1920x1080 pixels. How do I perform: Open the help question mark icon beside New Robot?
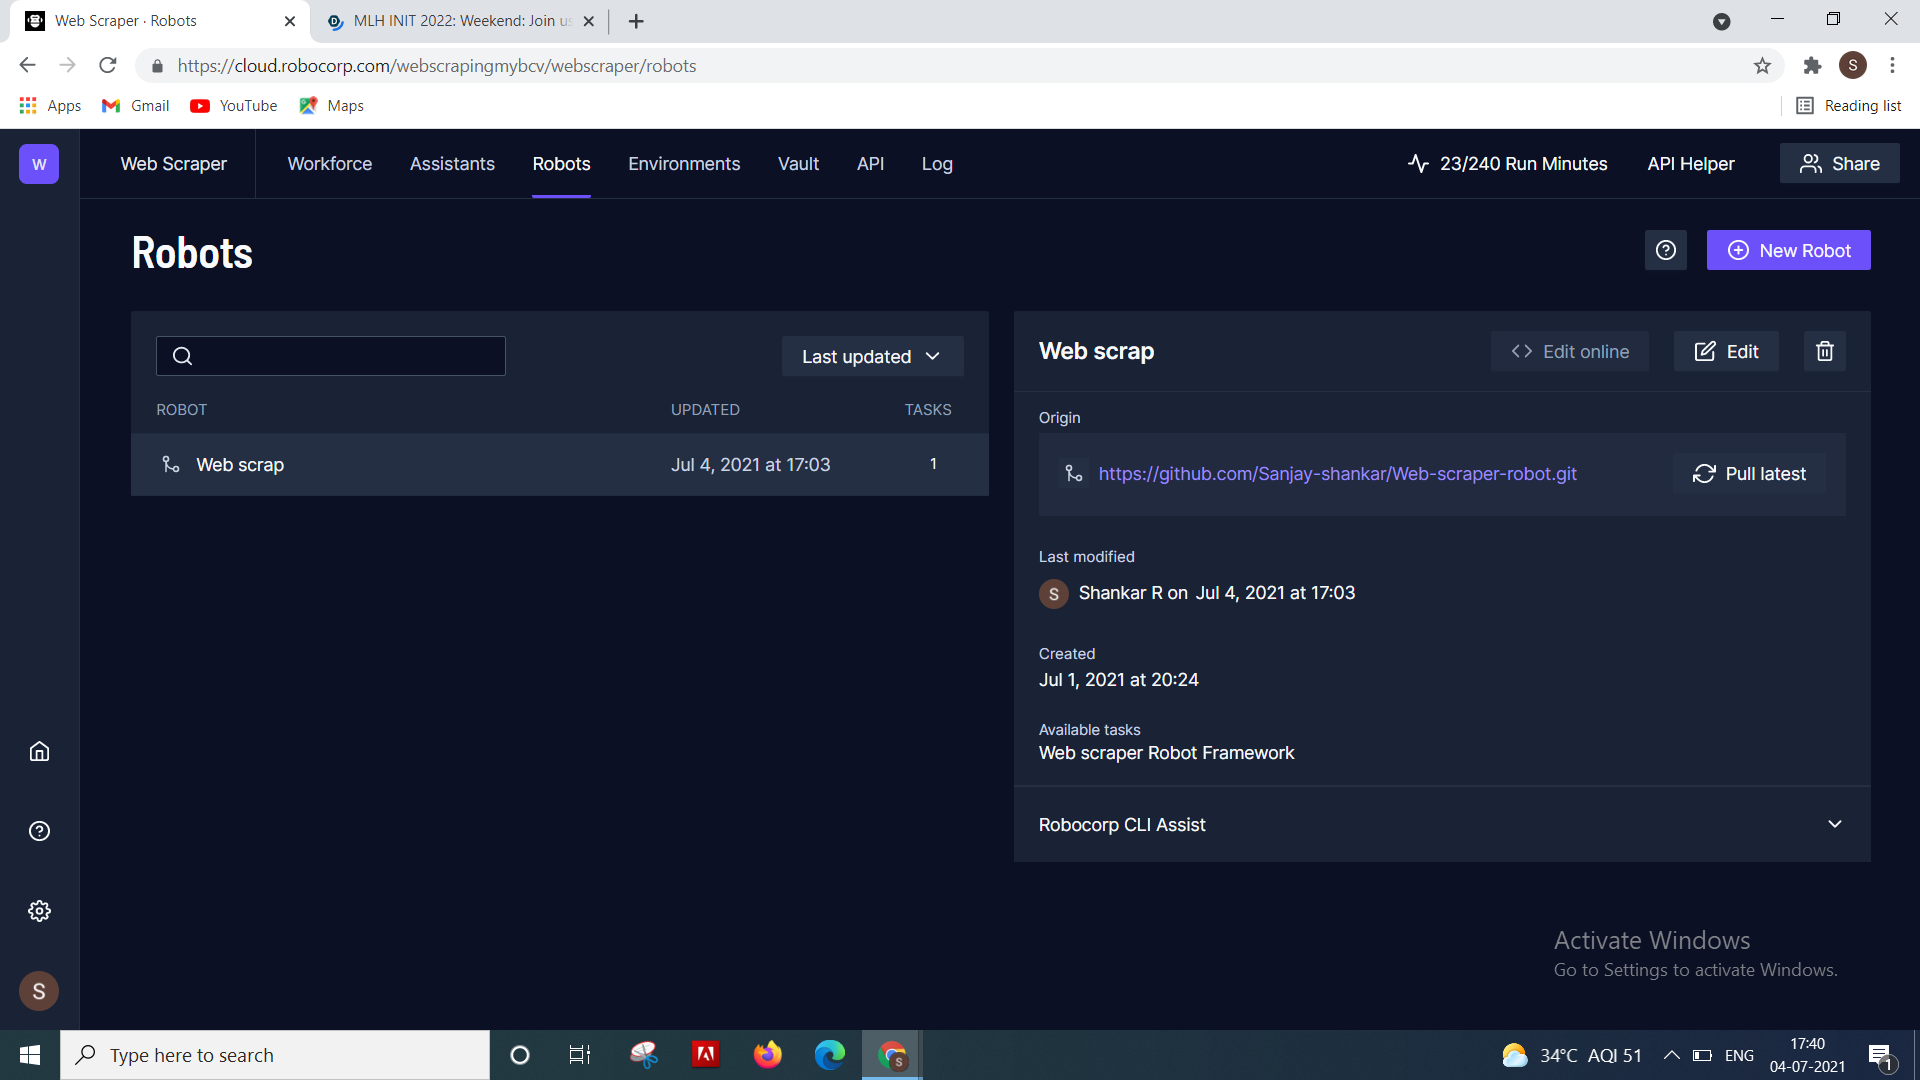(1665, 250)
